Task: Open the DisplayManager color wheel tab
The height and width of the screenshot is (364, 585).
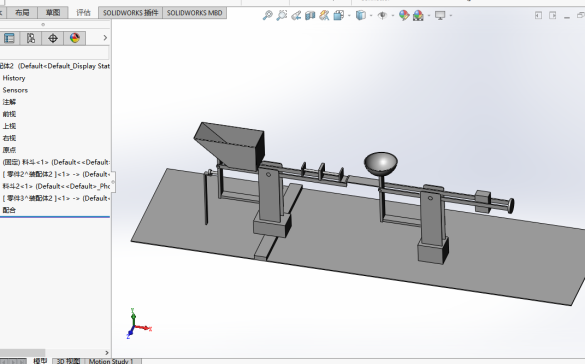Action: [75, 38]
